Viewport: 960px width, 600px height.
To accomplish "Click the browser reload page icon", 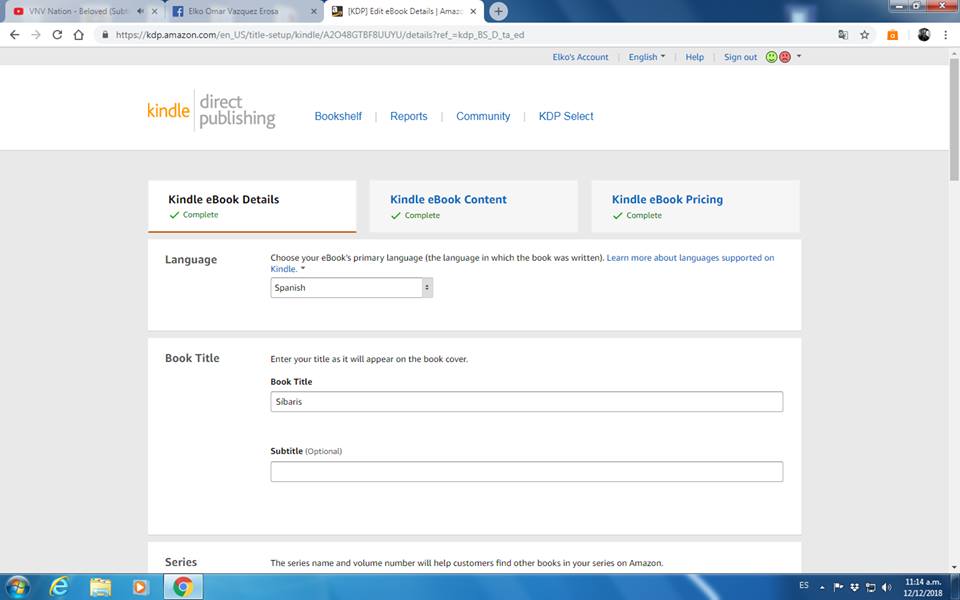I will pos(57,34).
